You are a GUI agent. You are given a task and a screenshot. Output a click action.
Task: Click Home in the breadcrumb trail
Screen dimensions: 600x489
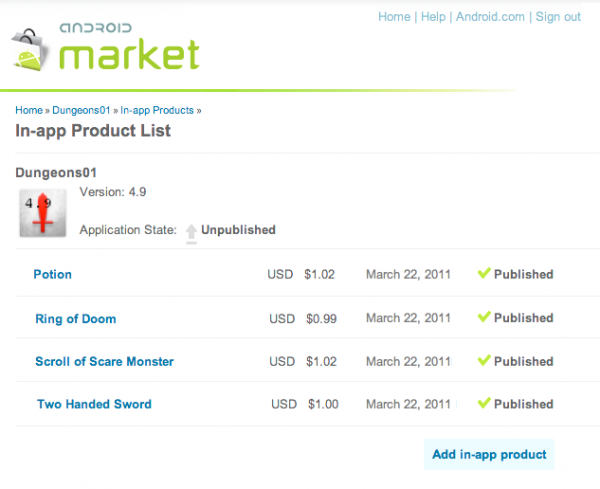29,110
